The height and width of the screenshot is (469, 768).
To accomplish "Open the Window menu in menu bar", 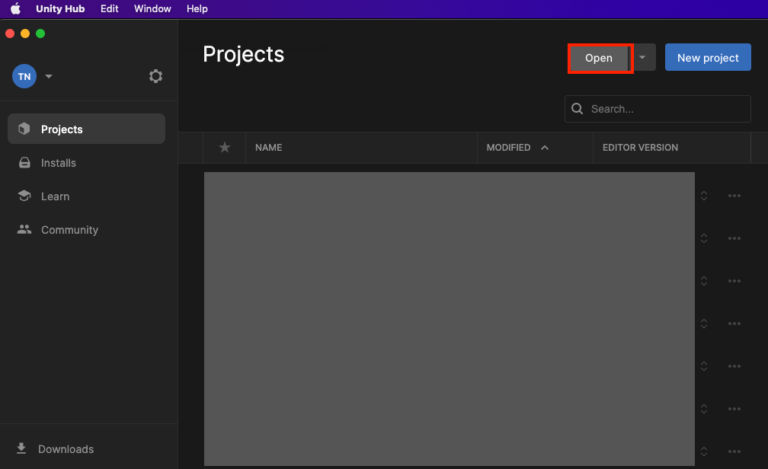I will (152, 9).
